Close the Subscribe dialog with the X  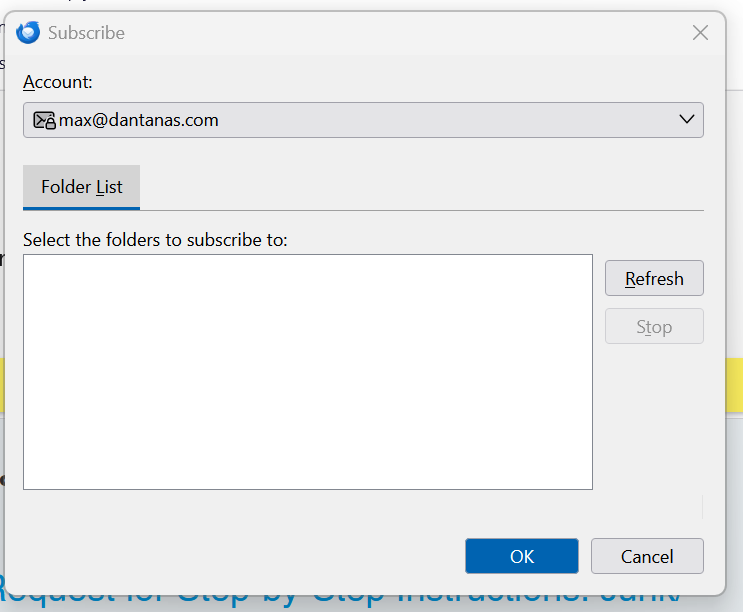tap(700, 33)
